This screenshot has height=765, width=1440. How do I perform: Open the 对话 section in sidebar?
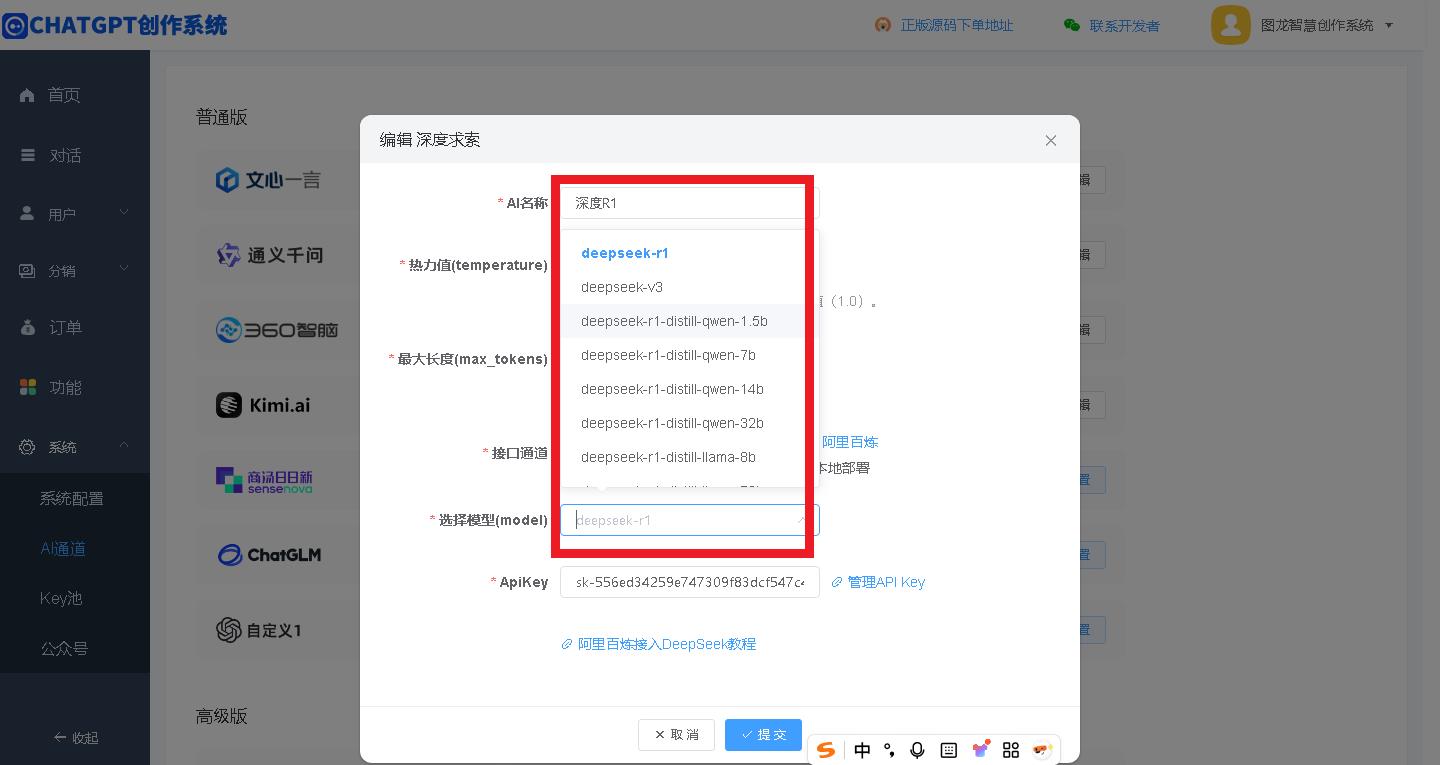tap(65, 155)
